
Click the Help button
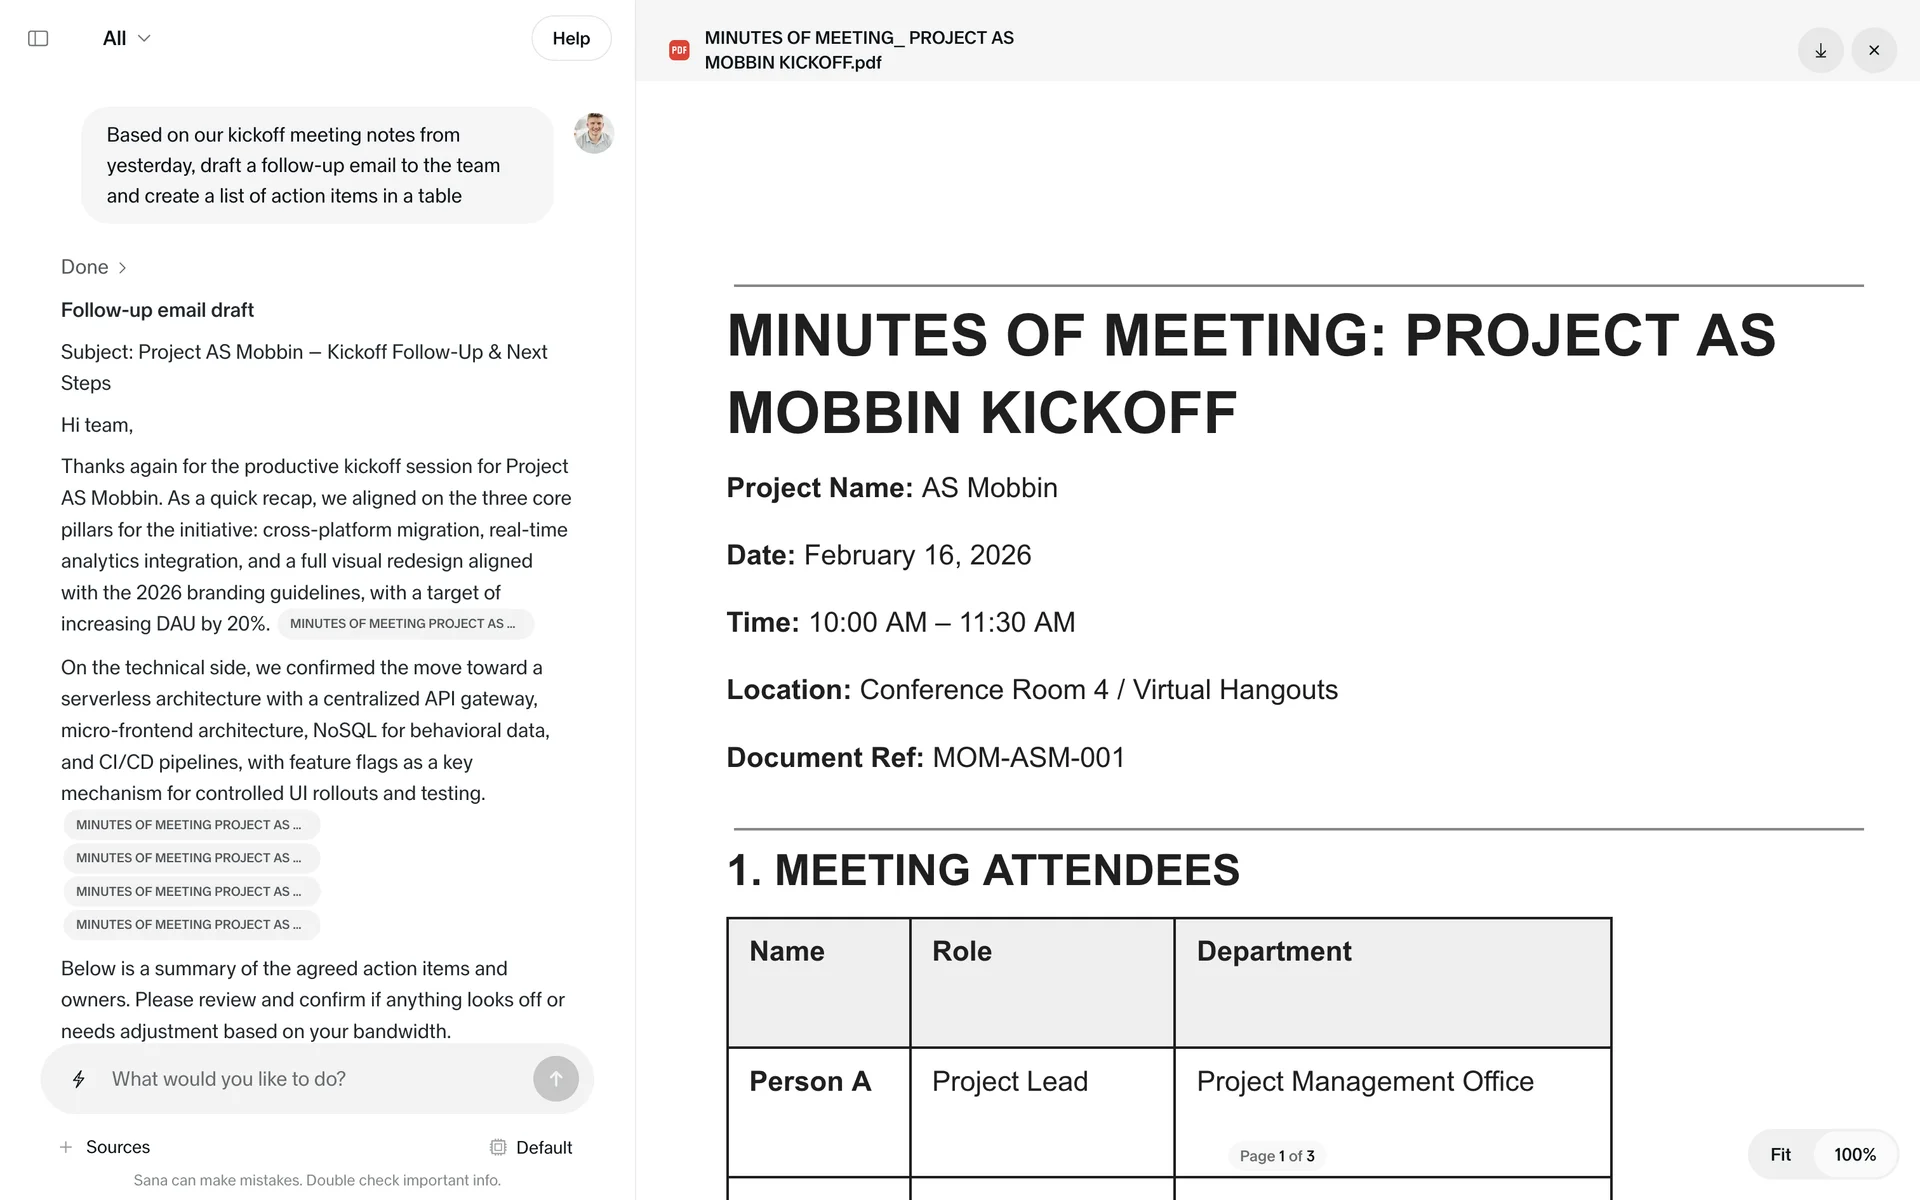[x=571, y=38]
